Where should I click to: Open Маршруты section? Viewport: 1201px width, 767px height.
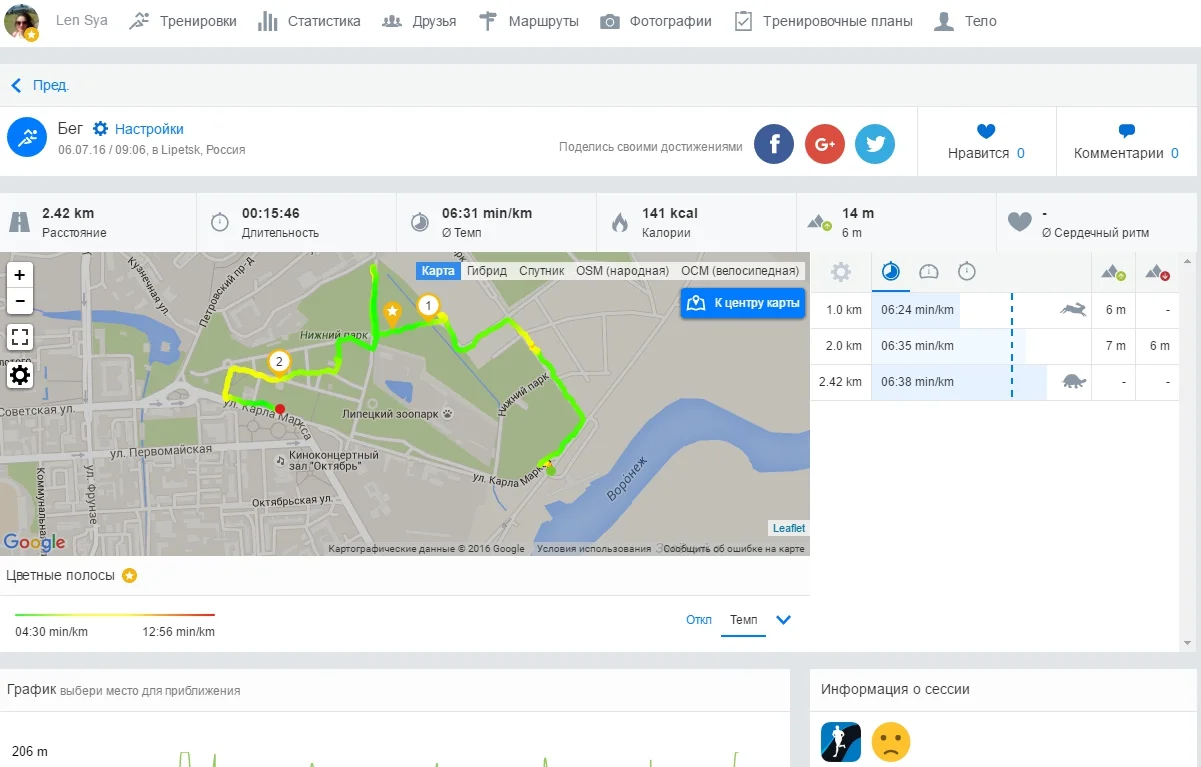(528, 21)
